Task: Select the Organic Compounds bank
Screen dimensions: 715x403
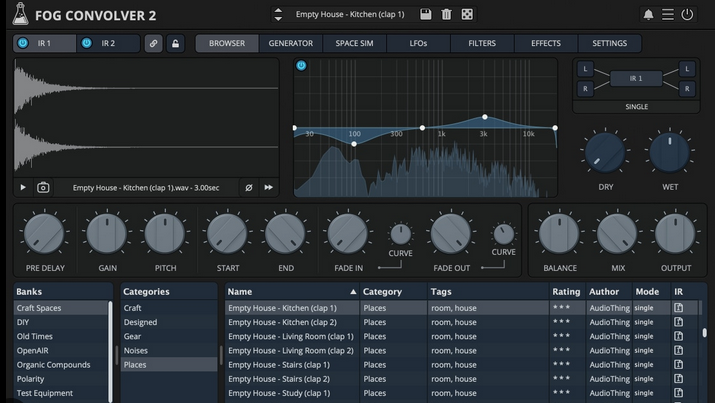Action: (61, 365)
